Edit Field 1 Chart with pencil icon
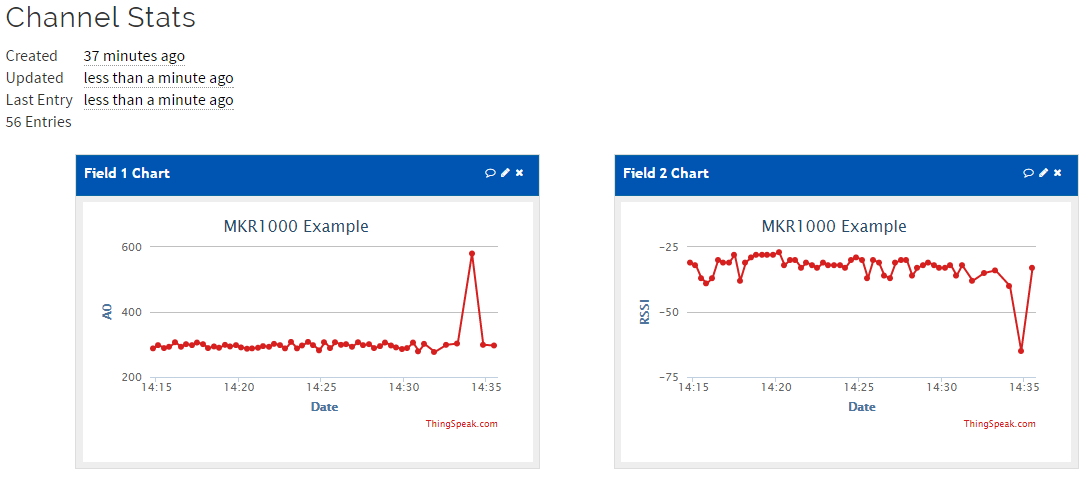1088x477 pixels. point(505,173)
